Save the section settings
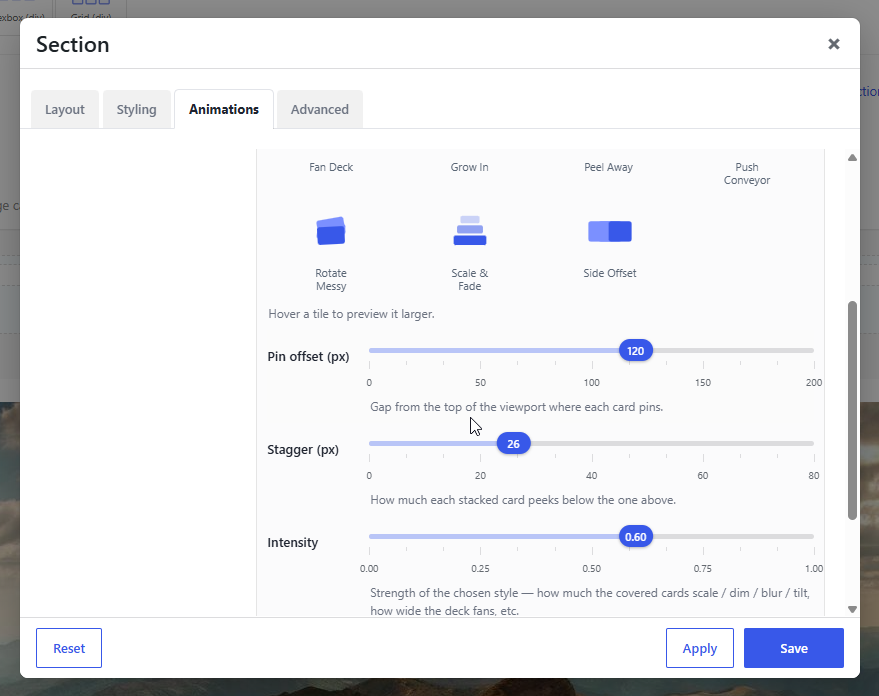879x696 pixels. [794, 648]
